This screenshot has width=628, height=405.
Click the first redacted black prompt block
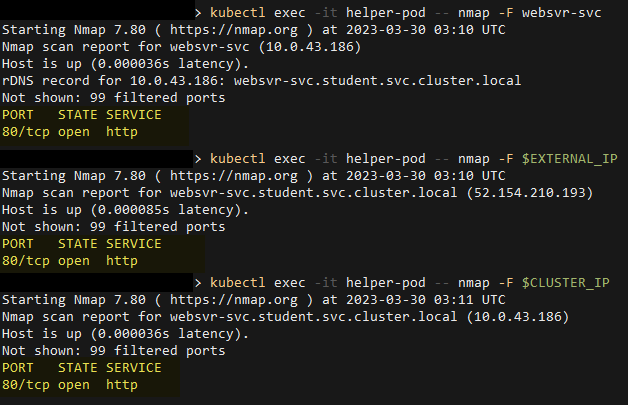pos(97,11)
